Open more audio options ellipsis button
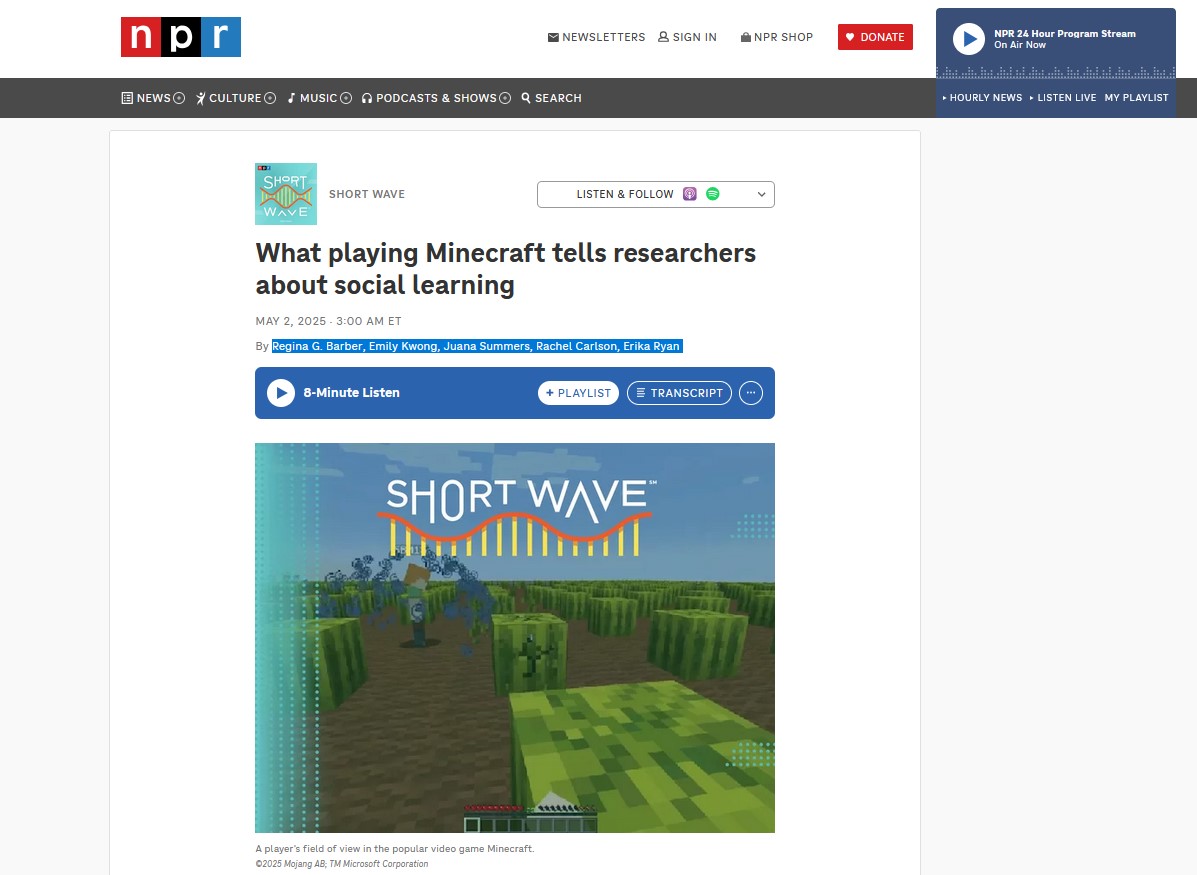The height and width of the screenshot is (875, 1197). (750, 392)
